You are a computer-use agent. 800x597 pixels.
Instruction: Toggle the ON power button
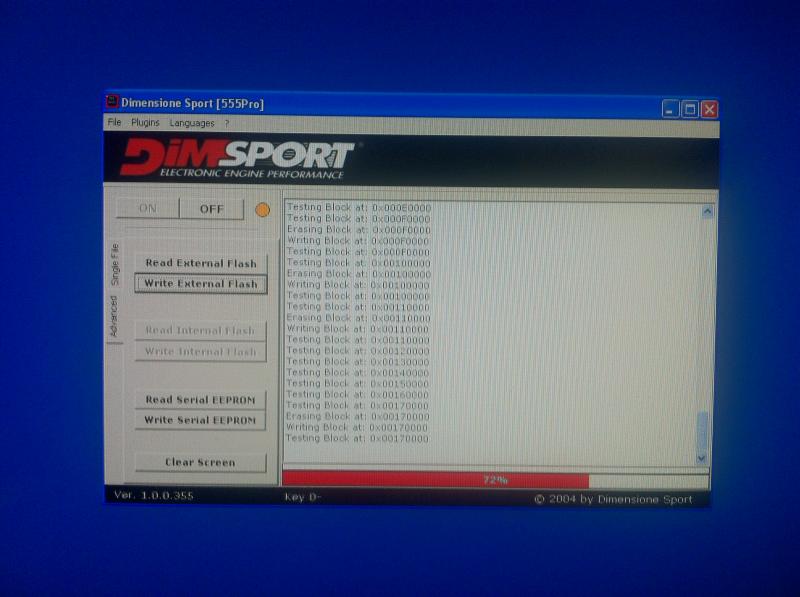[x=147, y=208]
